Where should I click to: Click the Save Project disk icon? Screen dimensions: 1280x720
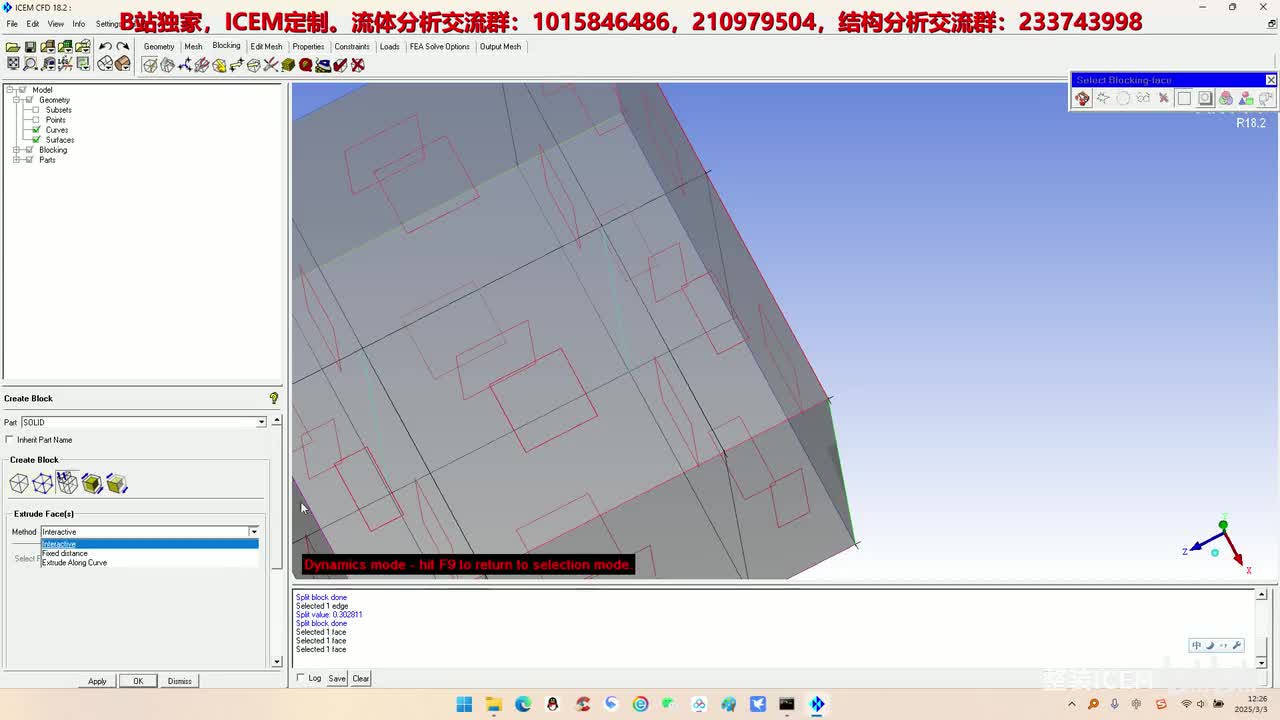(x=30, y=47)
